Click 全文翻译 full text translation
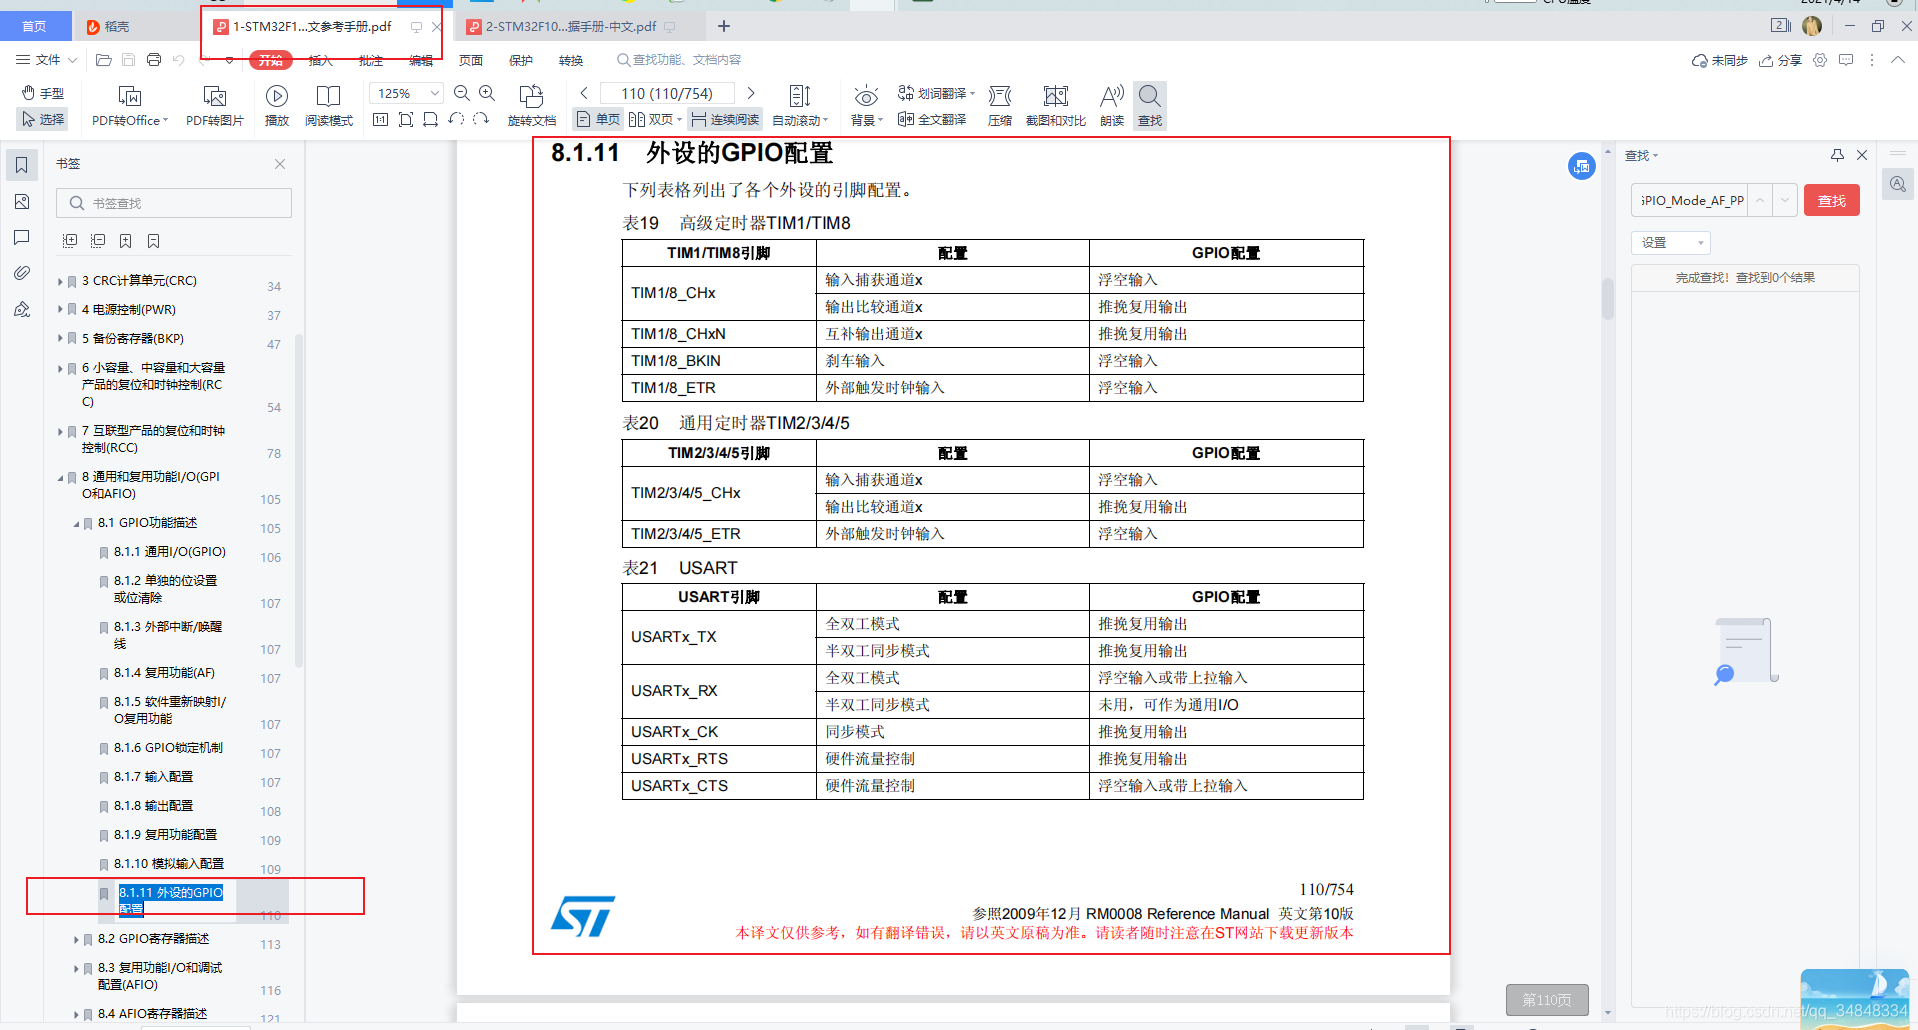This screenshot has width=1918, height=1030. pos(932,119)
